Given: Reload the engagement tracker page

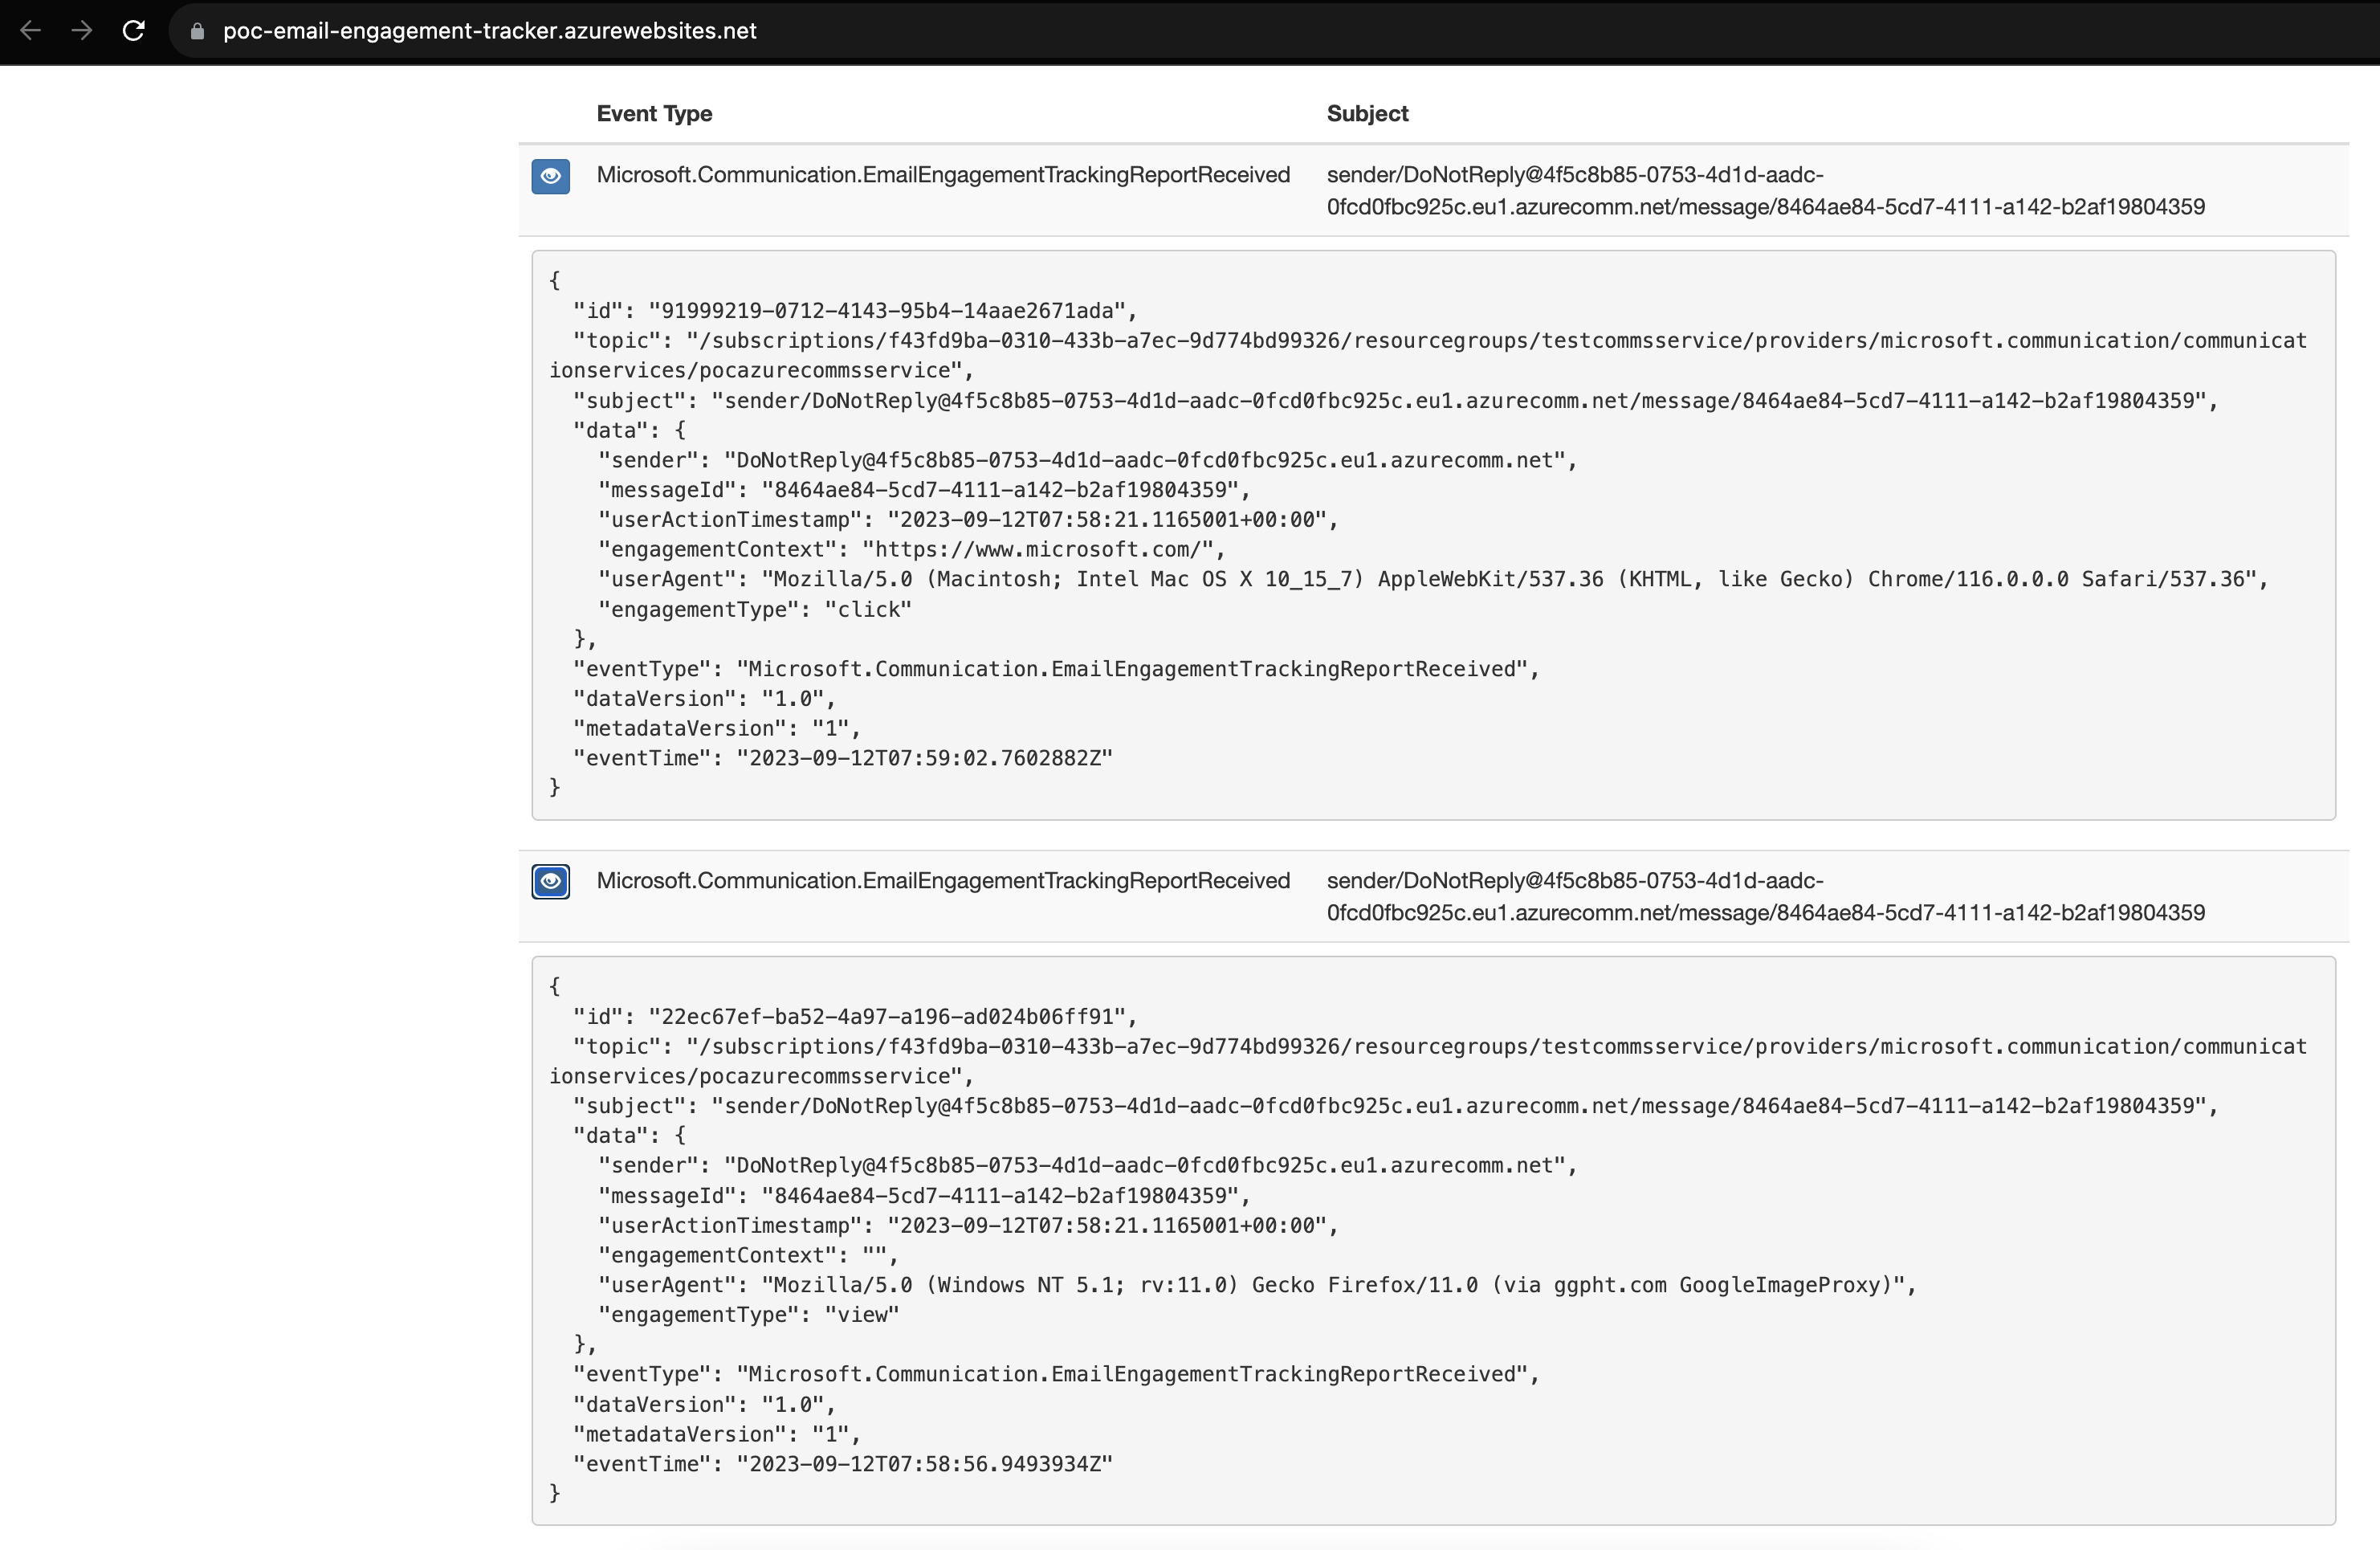Looking at the screenshot, I should tap(134, 31).
